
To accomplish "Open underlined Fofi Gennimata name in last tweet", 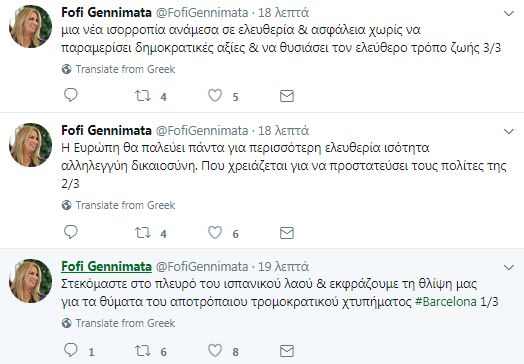I will click(107, 266).
